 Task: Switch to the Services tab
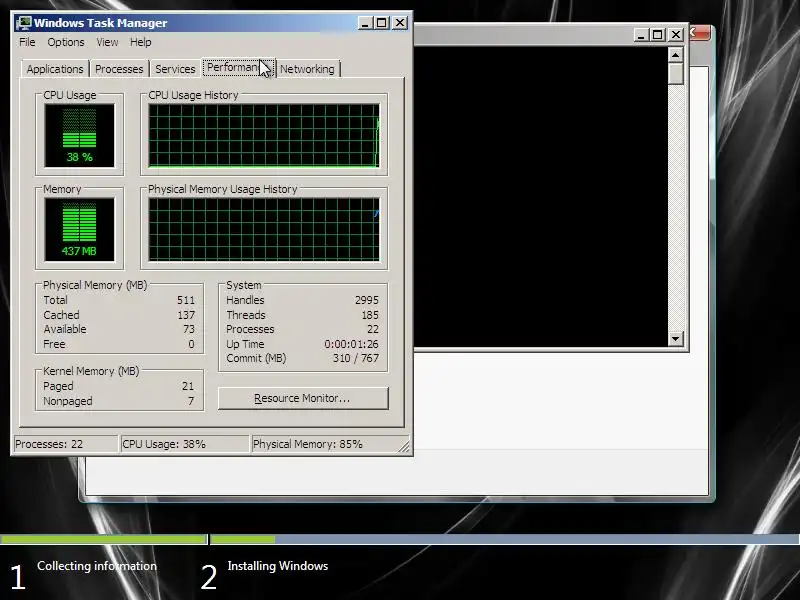pos(175,69)
